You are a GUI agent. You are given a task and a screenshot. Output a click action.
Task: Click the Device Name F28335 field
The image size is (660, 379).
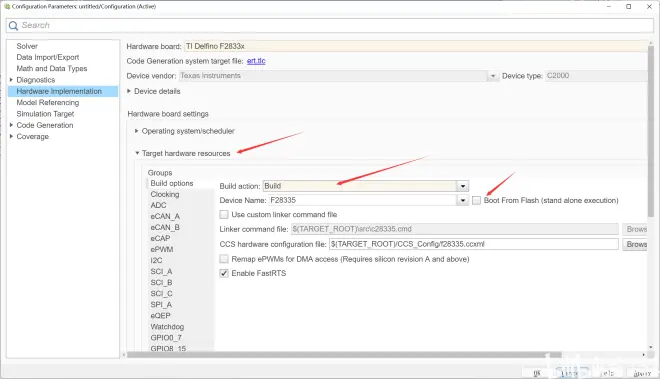pyautogui.click(x=363, y=200)
